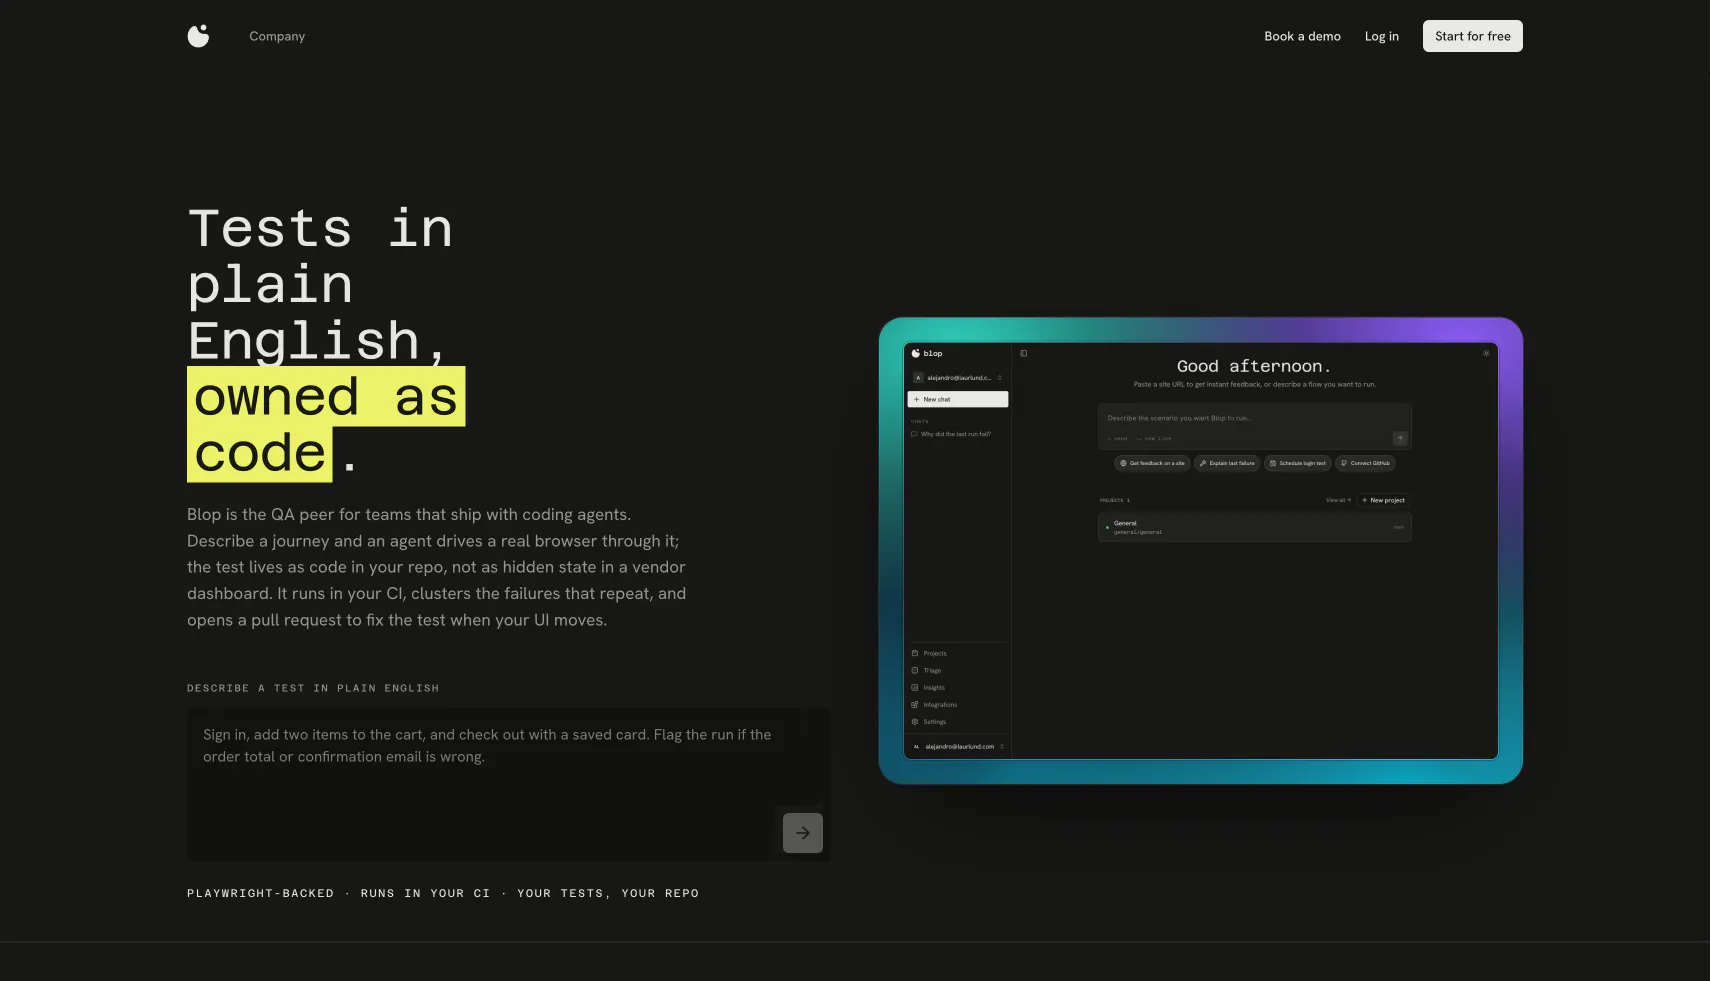The height and width of the screenshot is (981, 1711).
Task: Open Projects in the preview sidebar
Action: (x=929, y=653)
